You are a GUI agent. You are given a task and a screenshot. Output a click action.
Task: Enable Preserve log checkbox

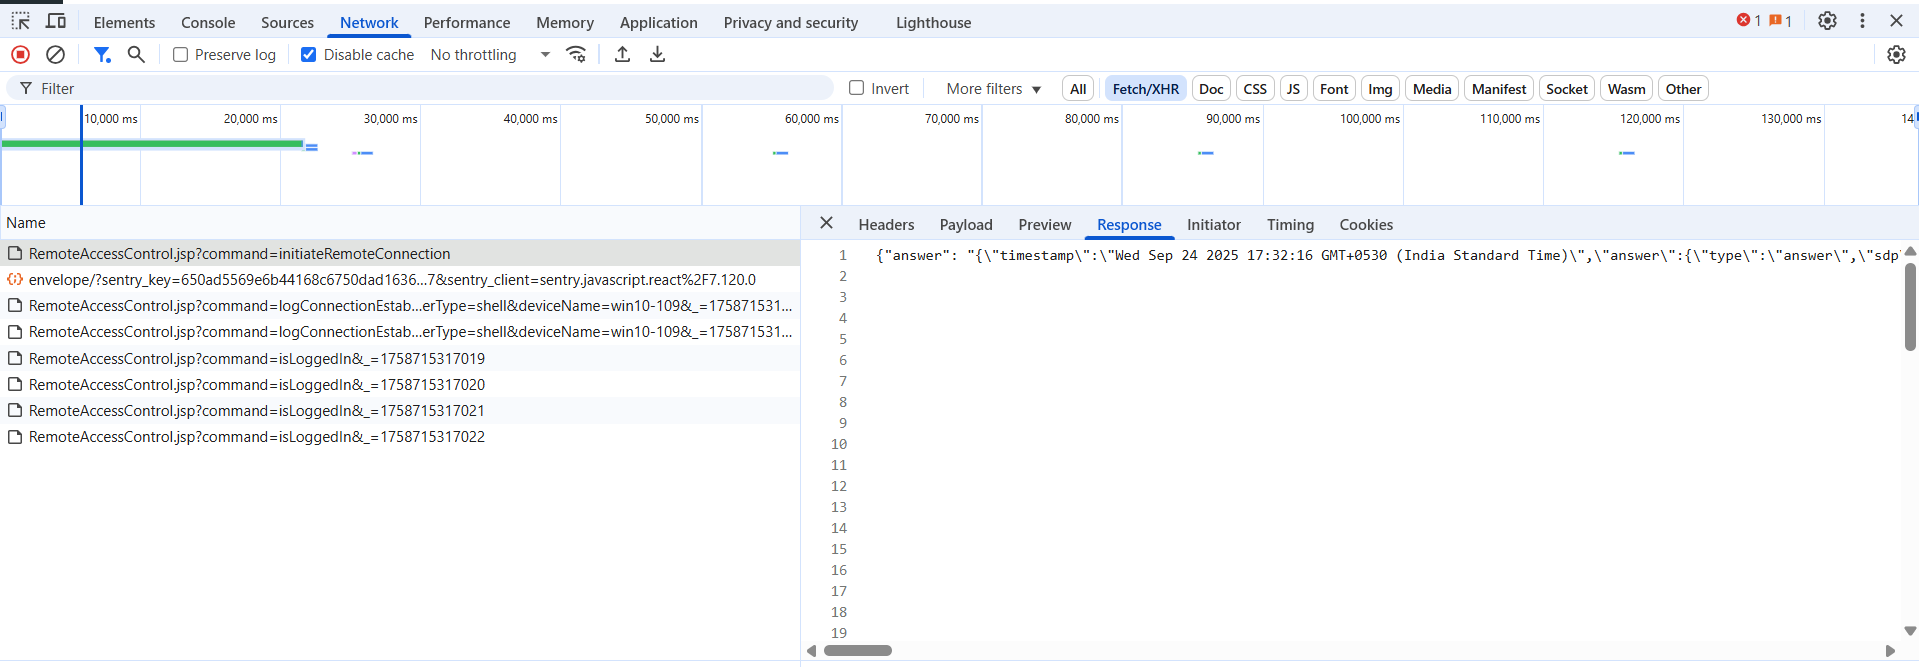(181, 55)
